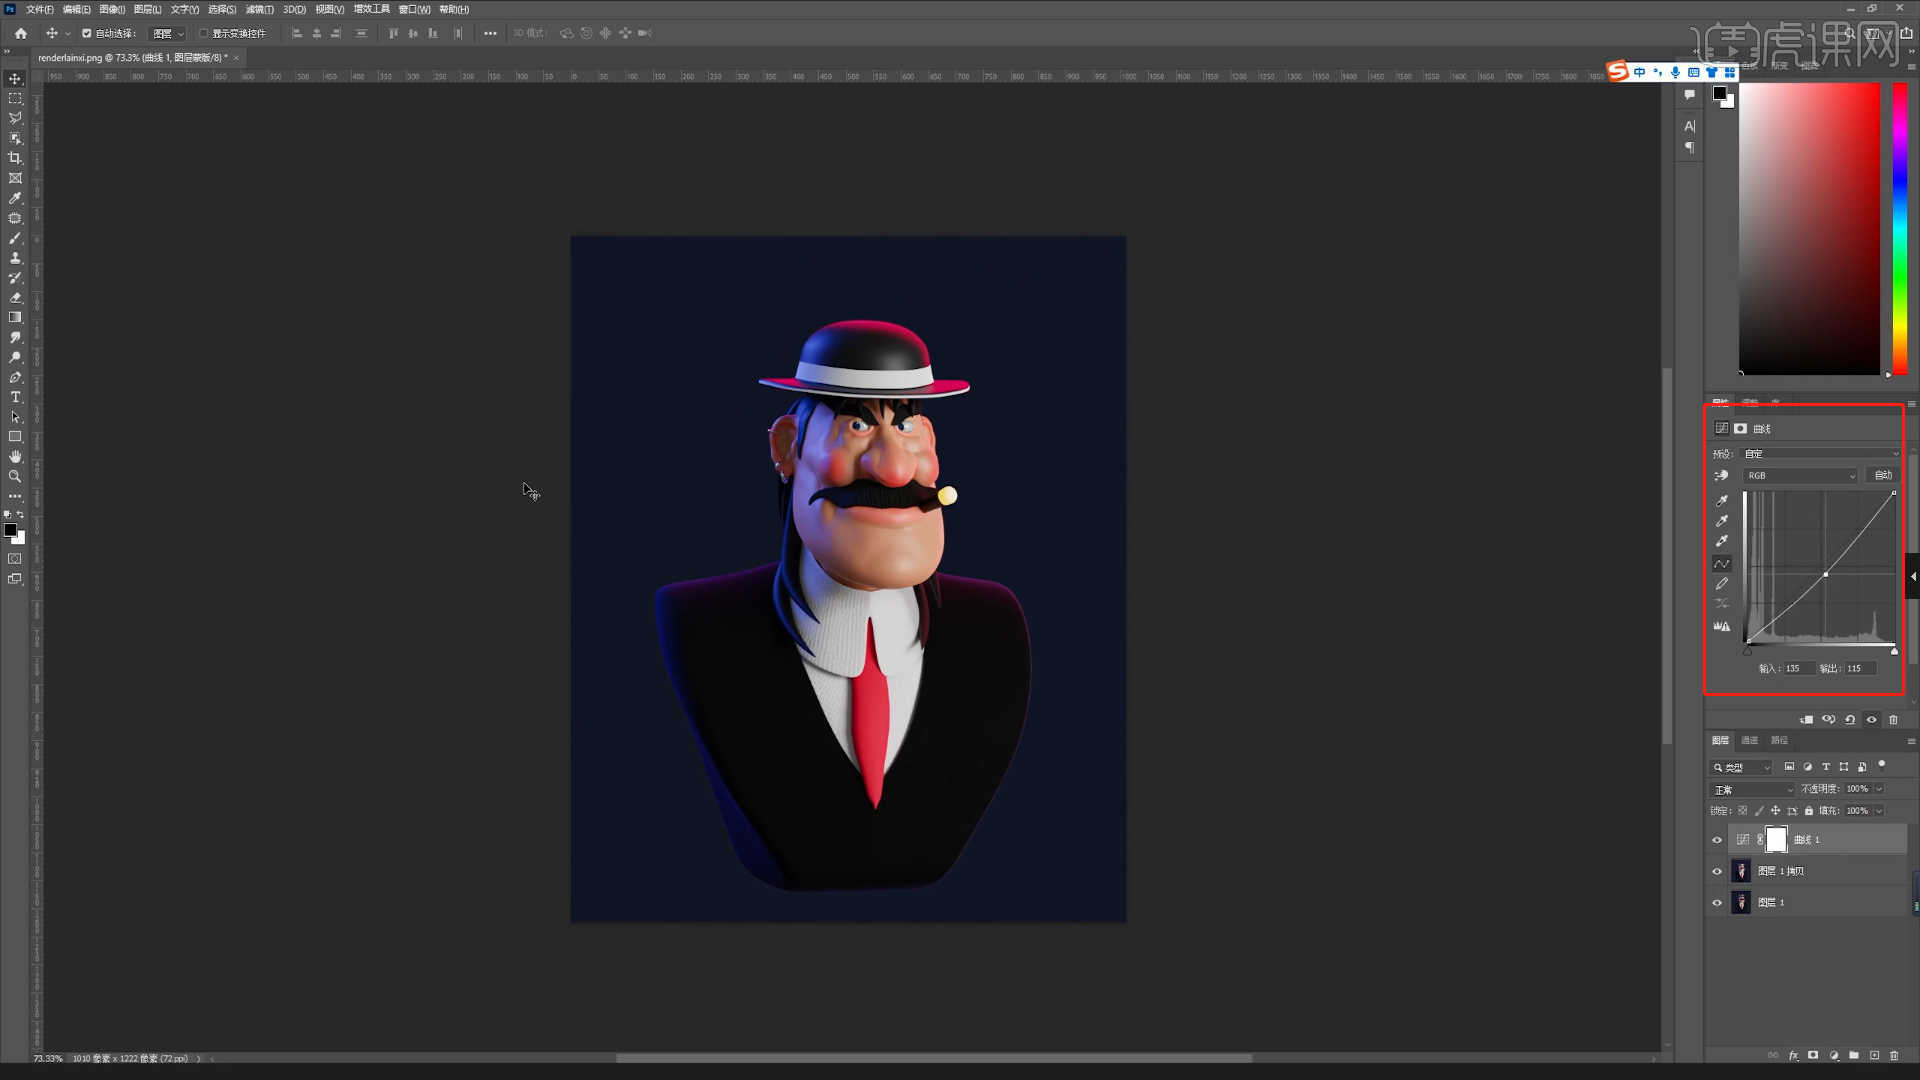
Task: Open the layer blend mode dropdown
Action: (1753, 790)
